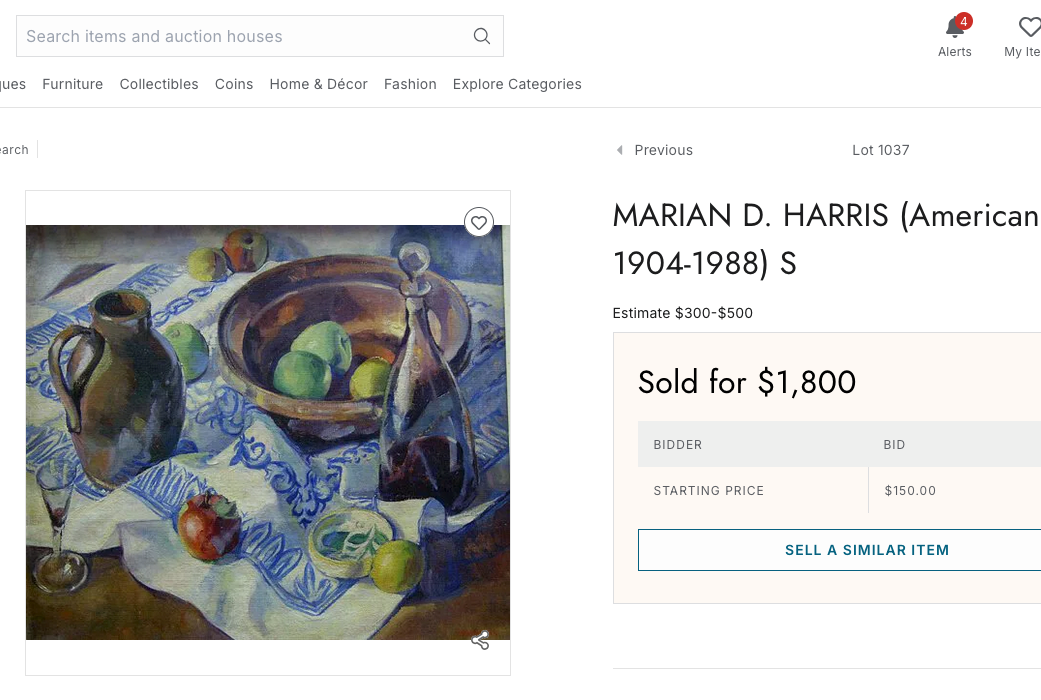Open the Coins category
The image size is (1041, 700).
click(x=234, y=84)
